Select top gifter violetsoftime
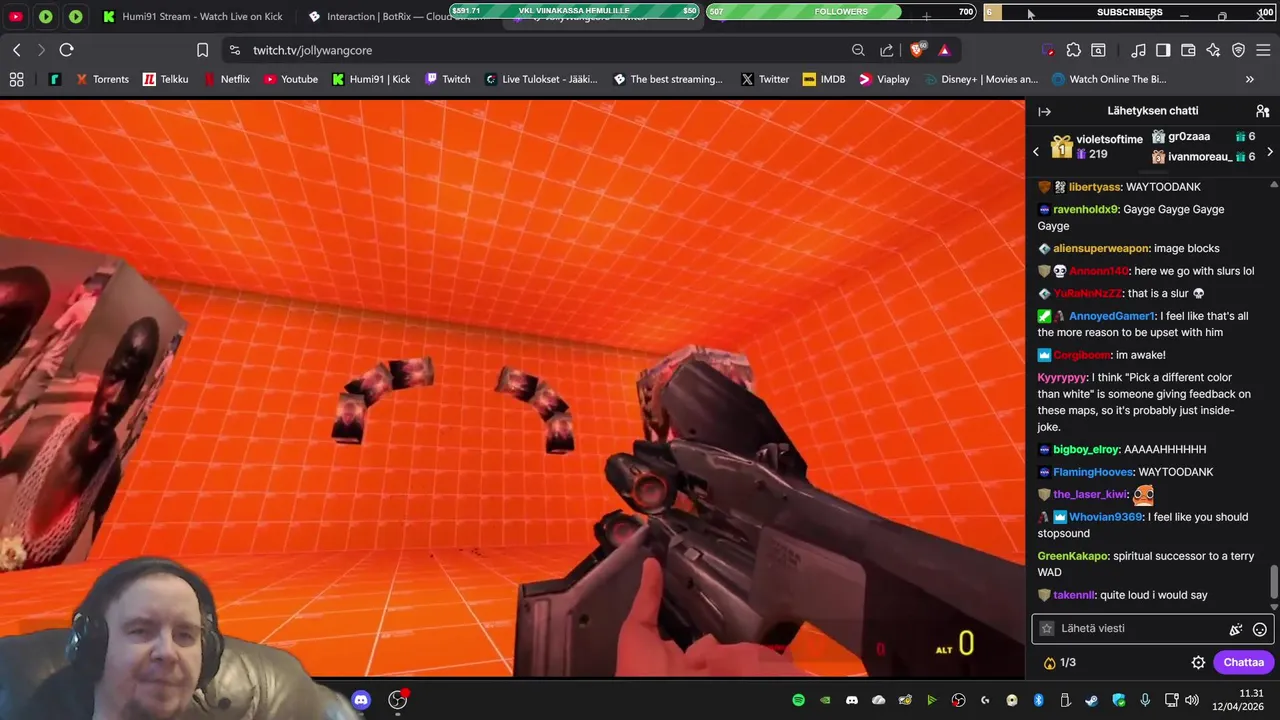 (1096, 147)
